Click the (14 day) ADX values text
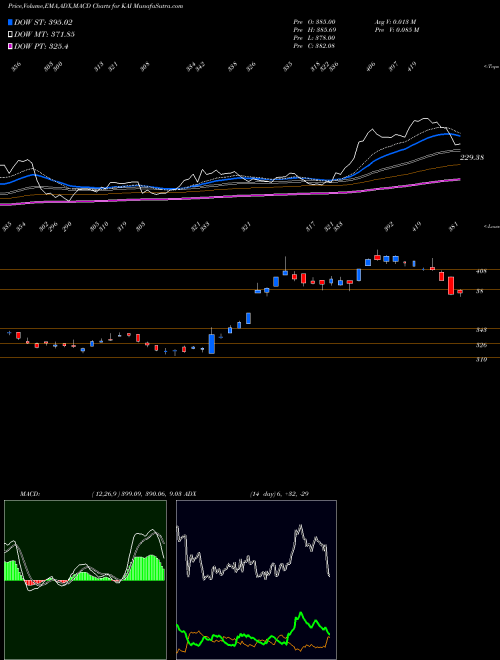 (279, 494)
